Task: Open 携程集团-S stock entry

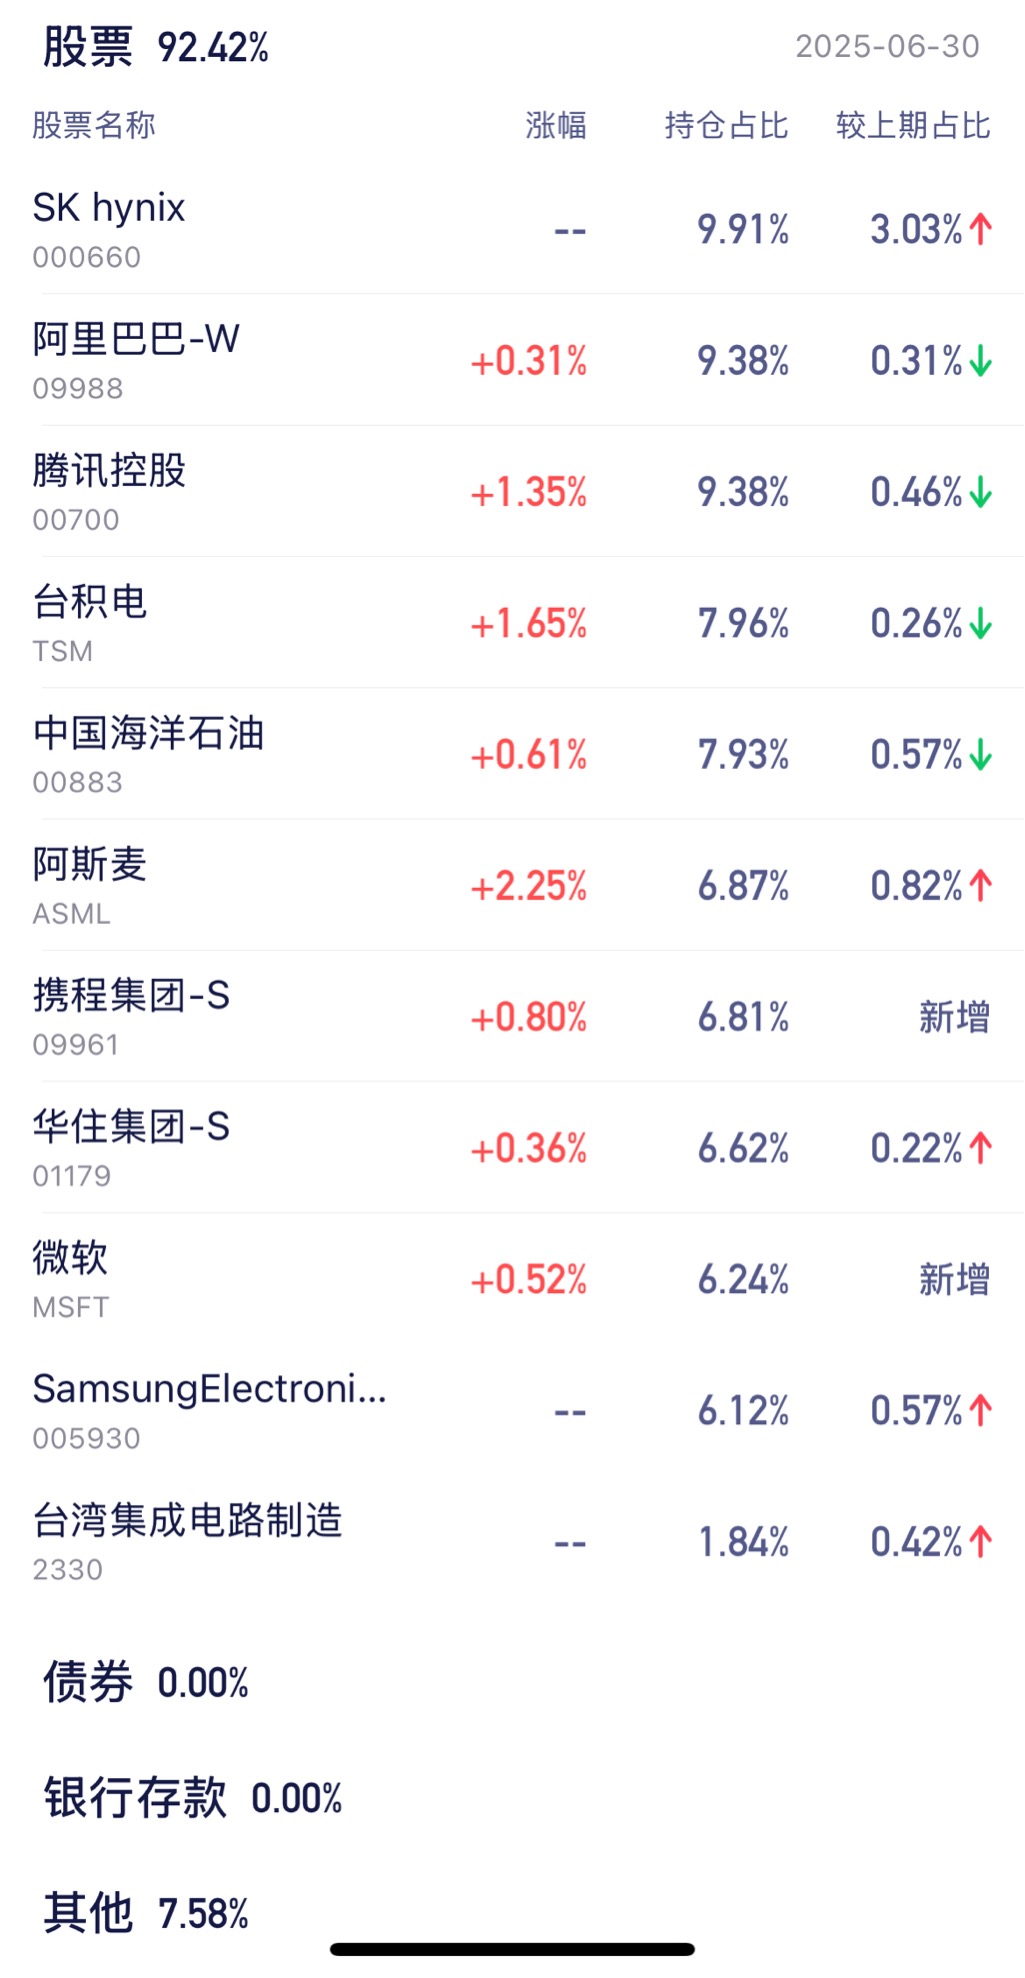Action: [x=512, y=1016]
